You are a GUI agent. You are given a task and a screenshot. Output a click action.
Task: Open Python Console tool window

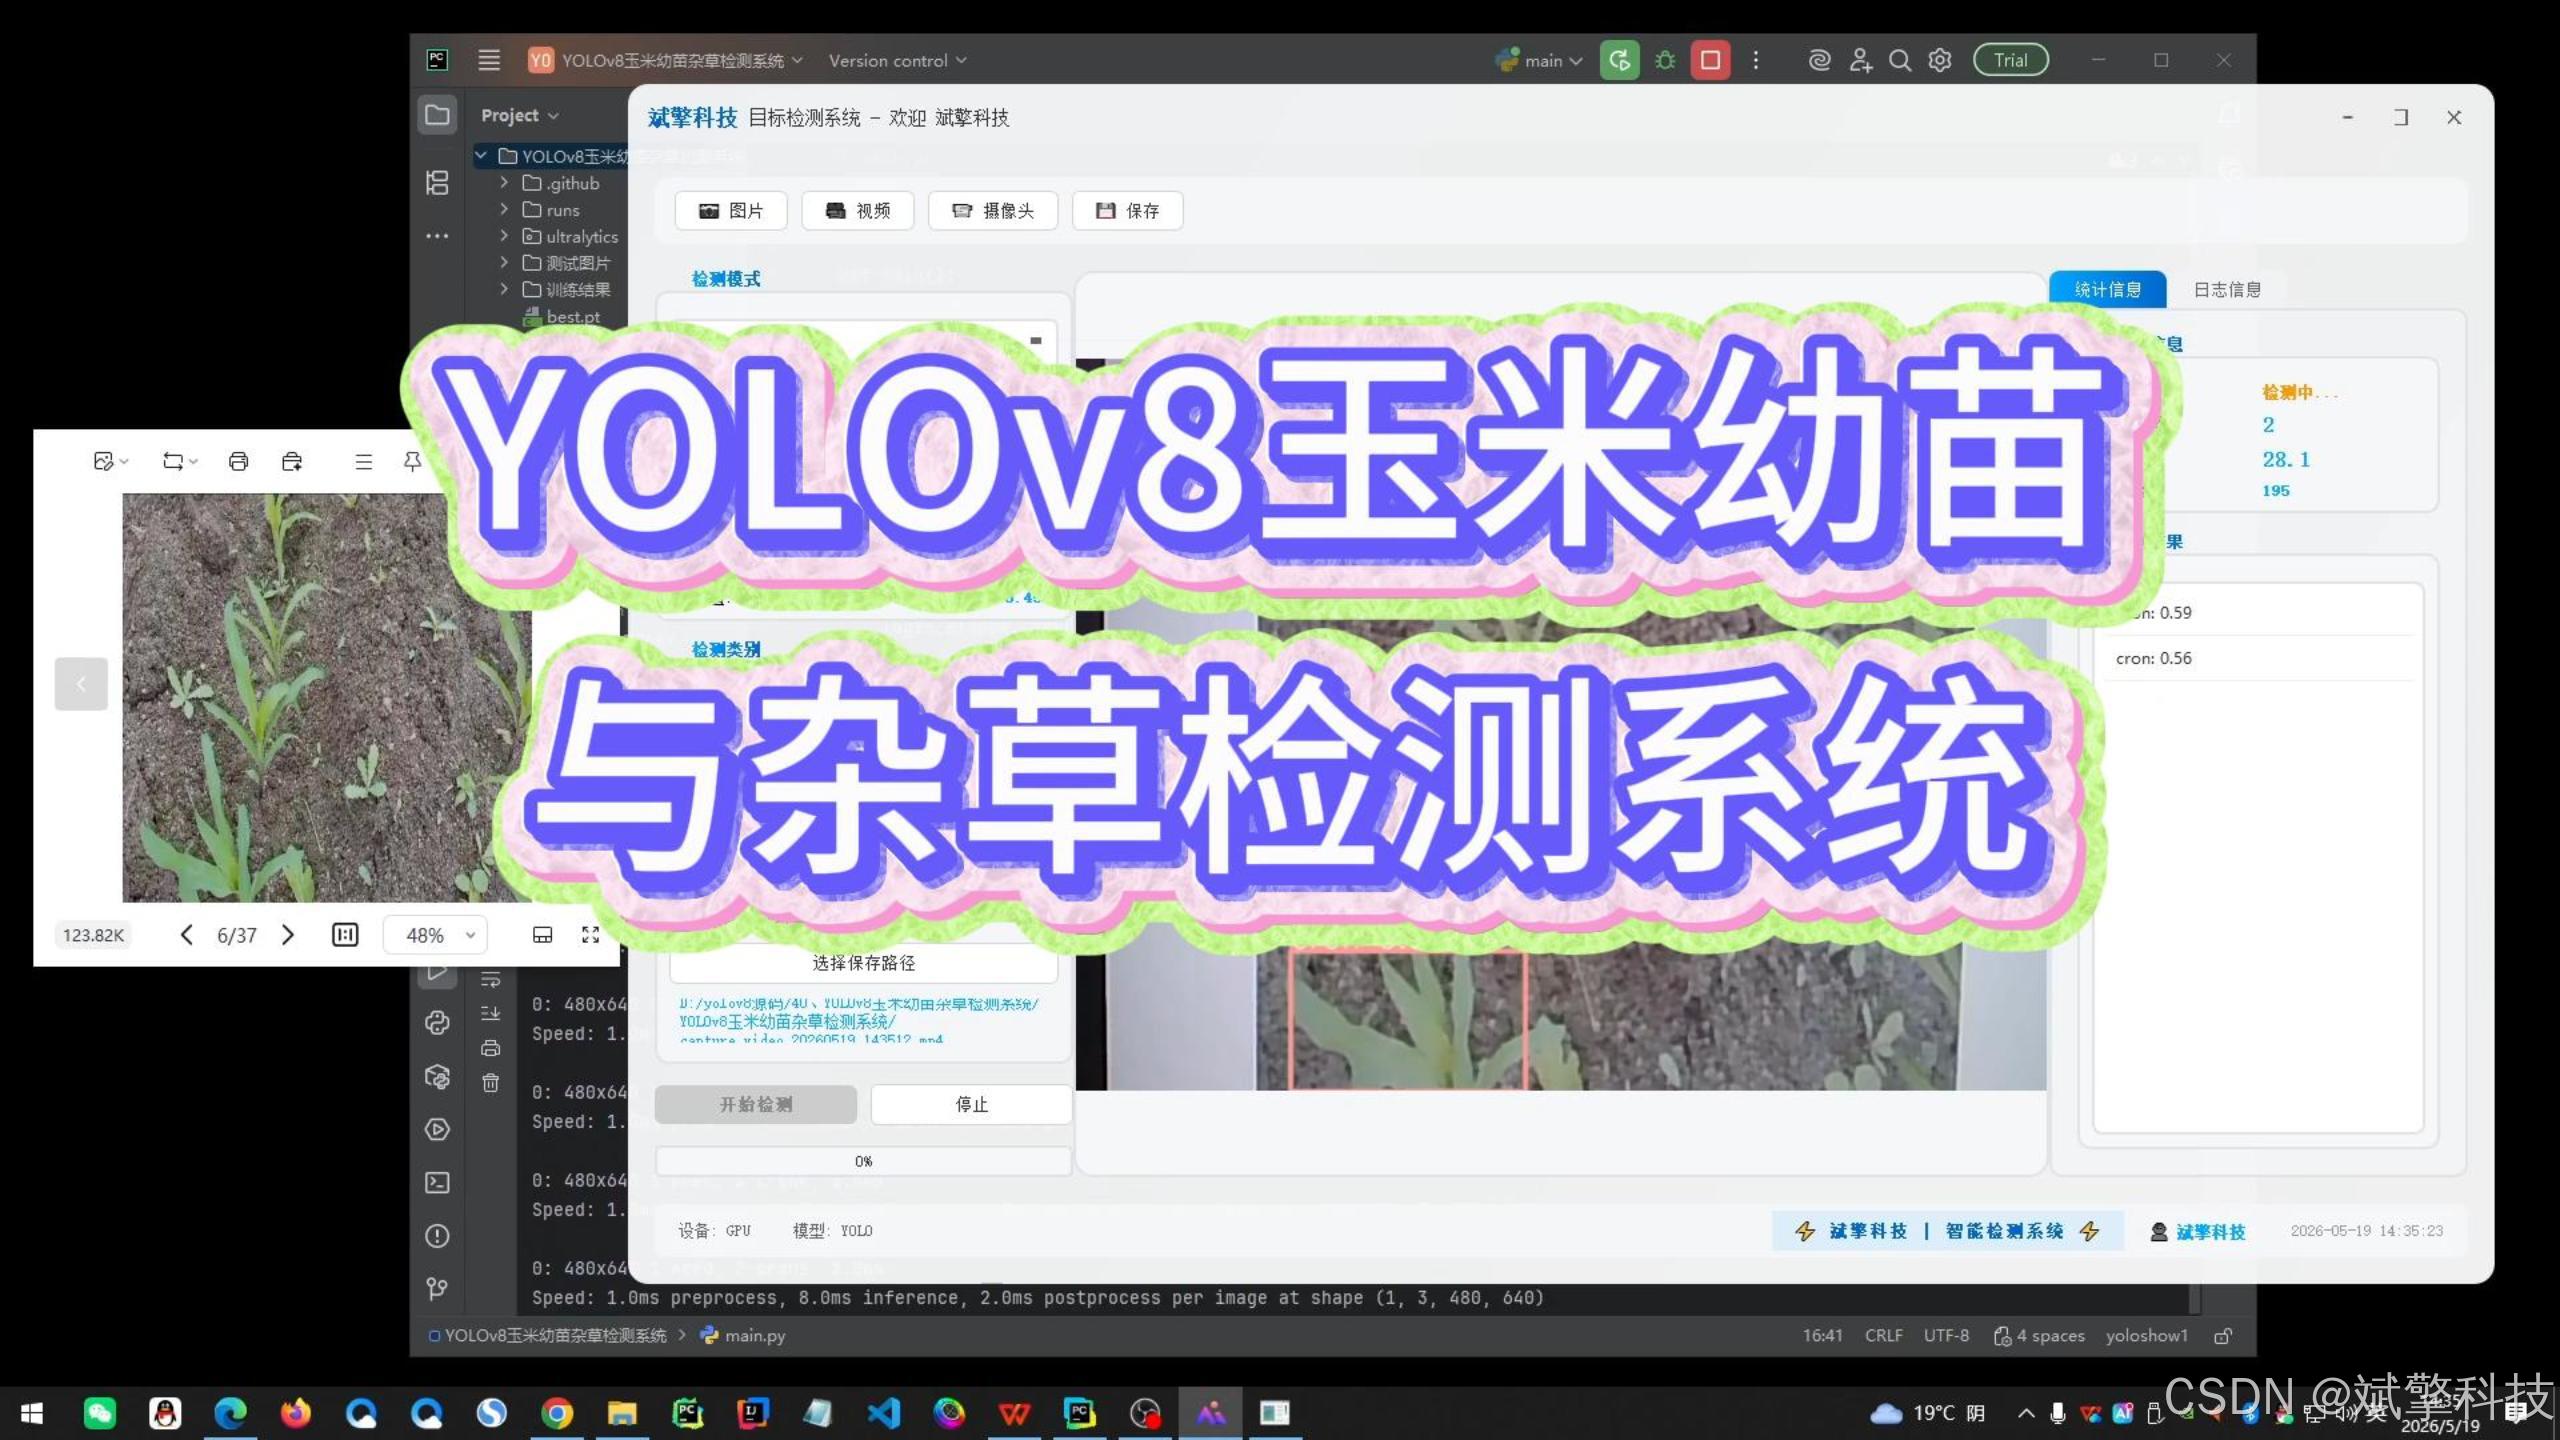tap(437, 1023)
